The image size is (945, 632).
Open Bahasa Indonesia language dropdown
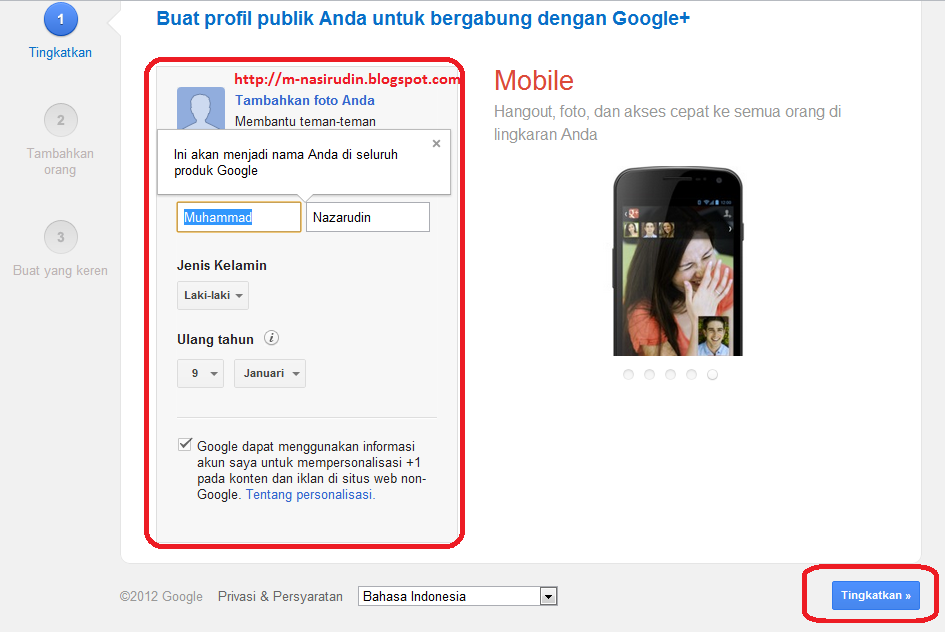(457, 596)
